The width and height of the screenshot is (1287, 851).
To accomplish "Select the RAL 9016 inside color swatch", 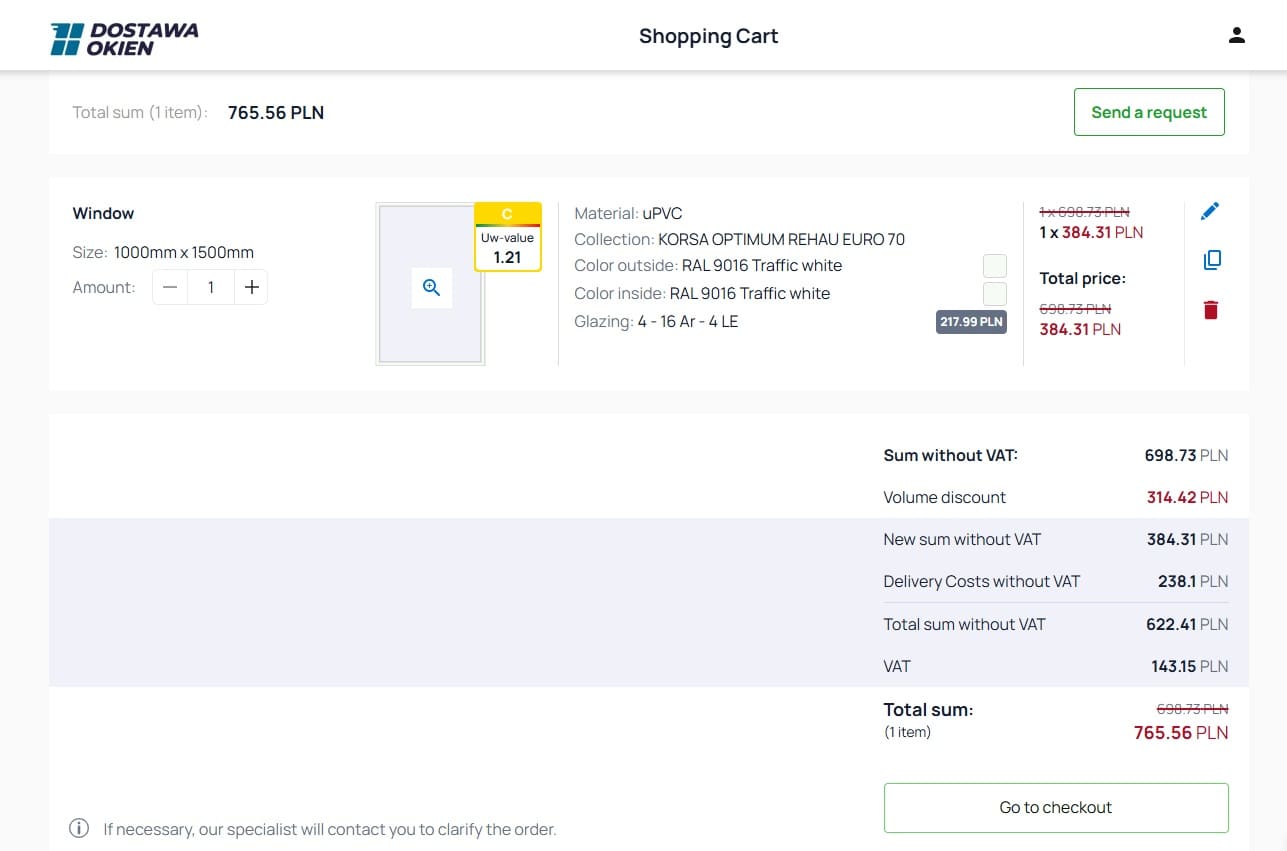I will pos(994,293).
